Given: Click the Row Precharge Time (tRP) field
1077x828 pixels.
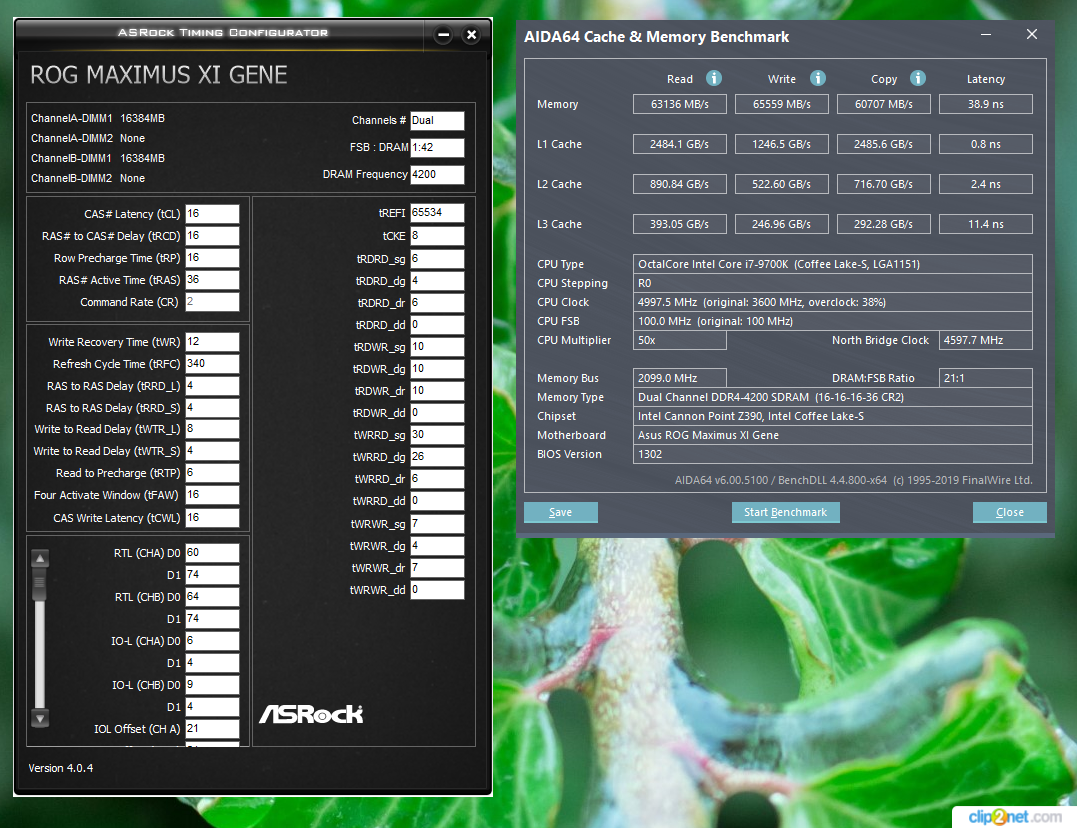Looking at the screenshot, I should pyautogui.click(x=212, y=258).
